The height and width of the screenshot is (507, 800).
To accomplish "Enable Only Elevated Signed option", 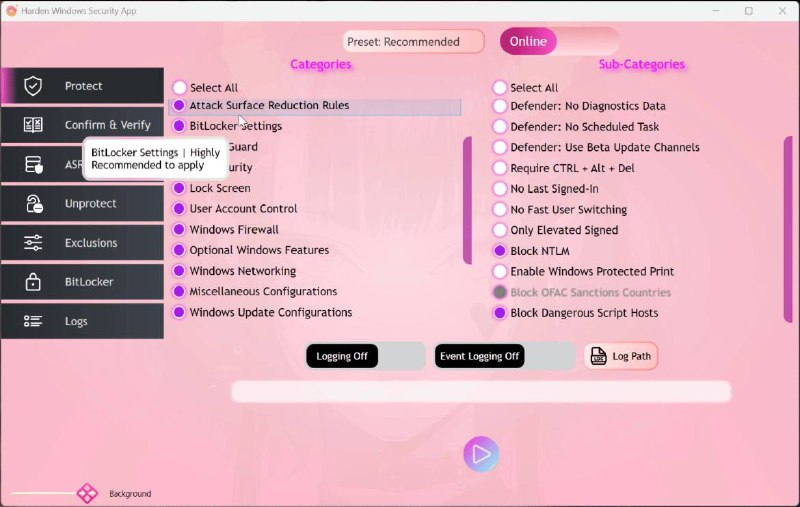I will 500,230.
